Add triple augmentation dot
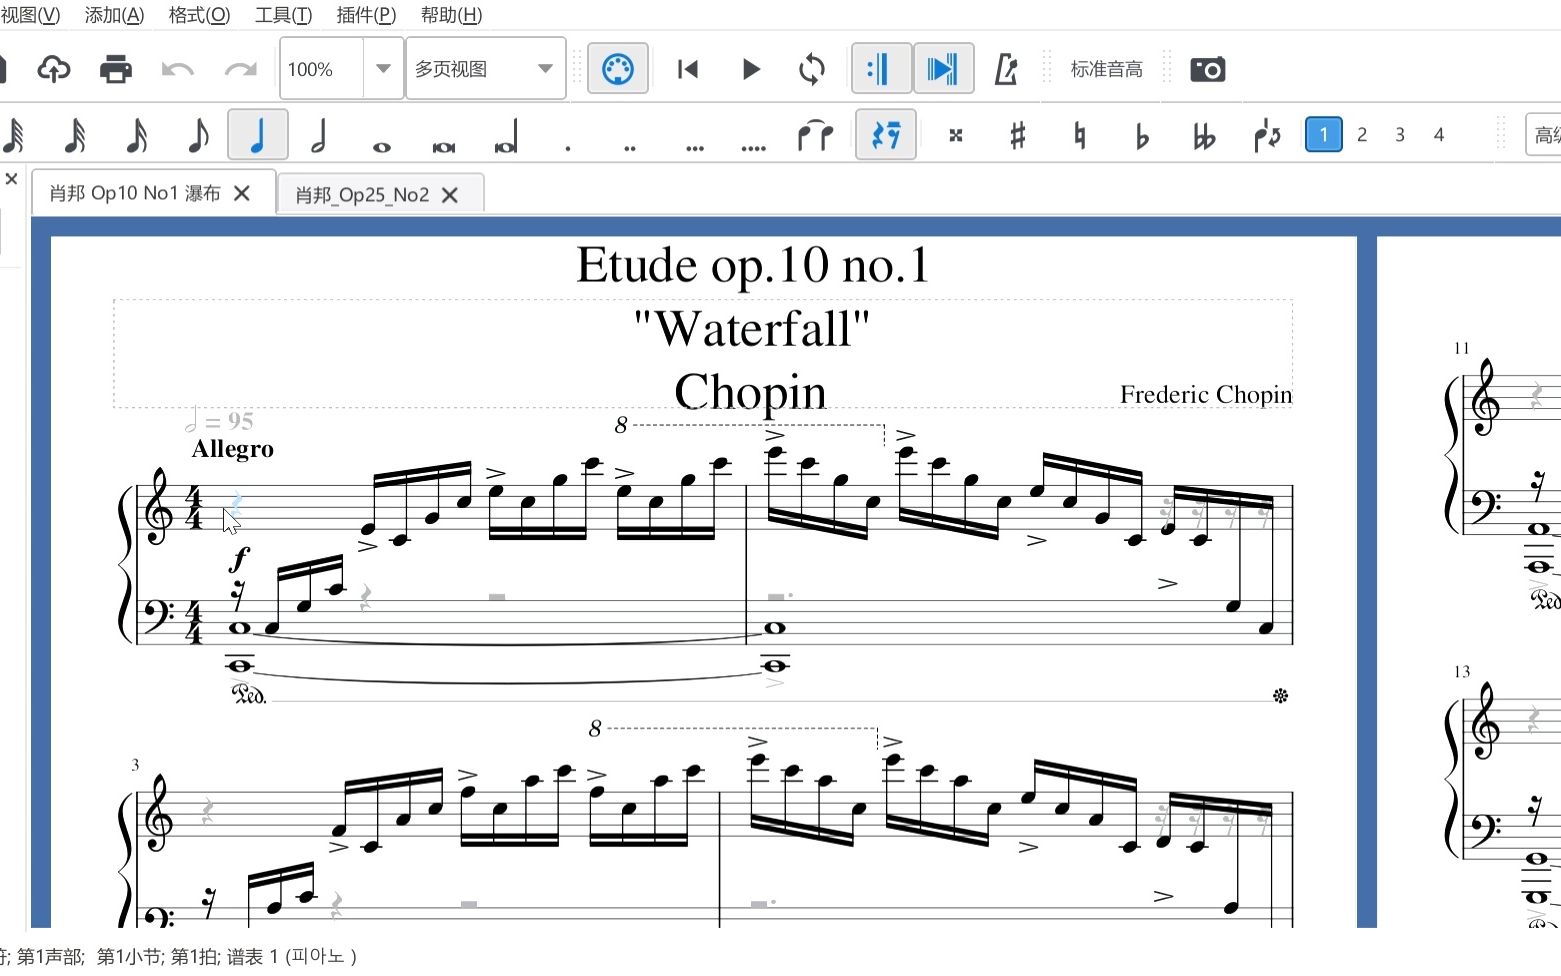 (x=694, y=147)
